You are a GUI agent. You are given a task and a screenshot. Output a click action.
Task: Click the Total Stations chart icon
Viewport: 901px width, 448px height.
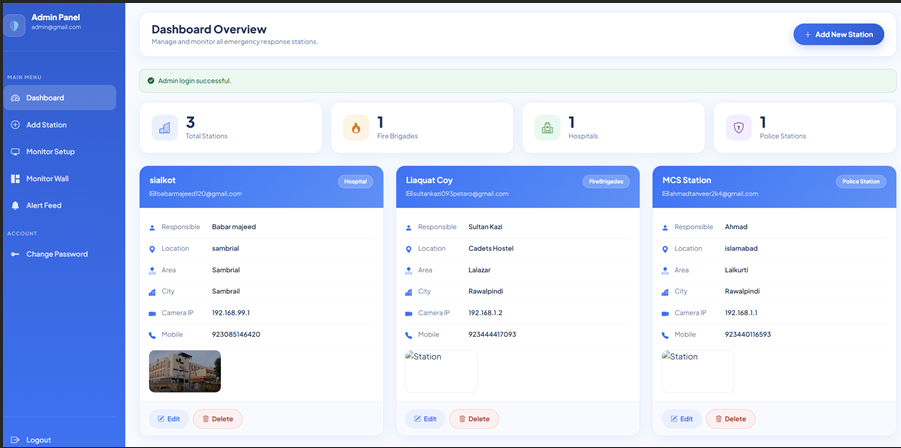point(164,128)
